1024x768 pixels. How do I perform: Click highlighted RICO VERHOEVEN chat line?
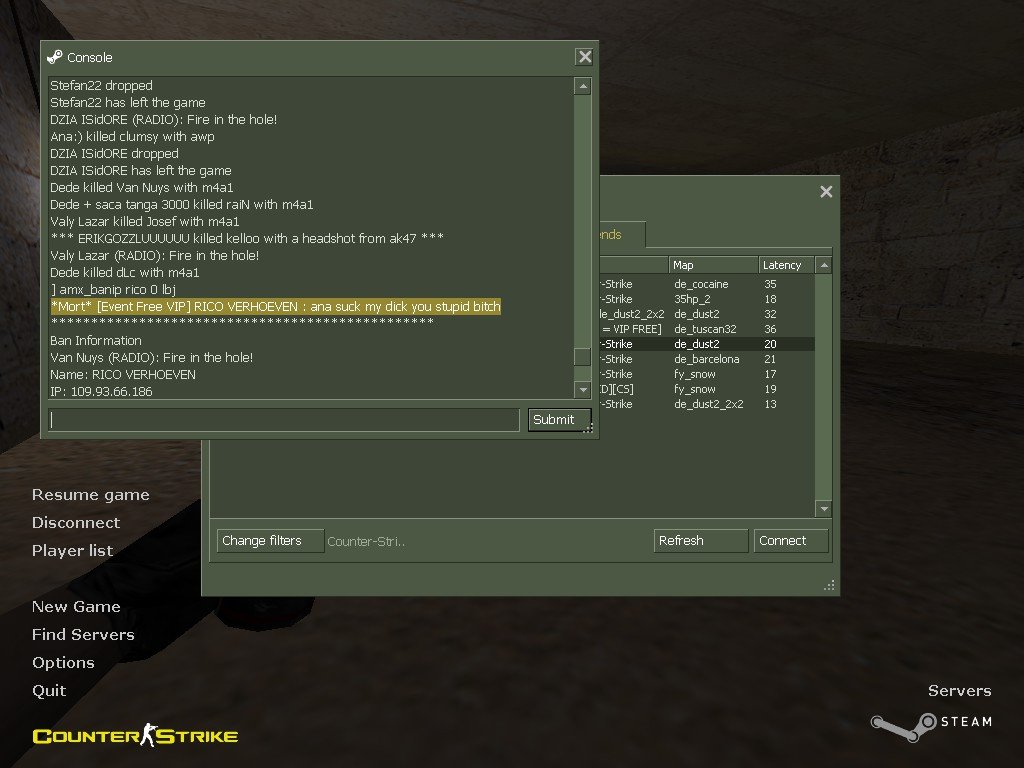coord(276,306)
